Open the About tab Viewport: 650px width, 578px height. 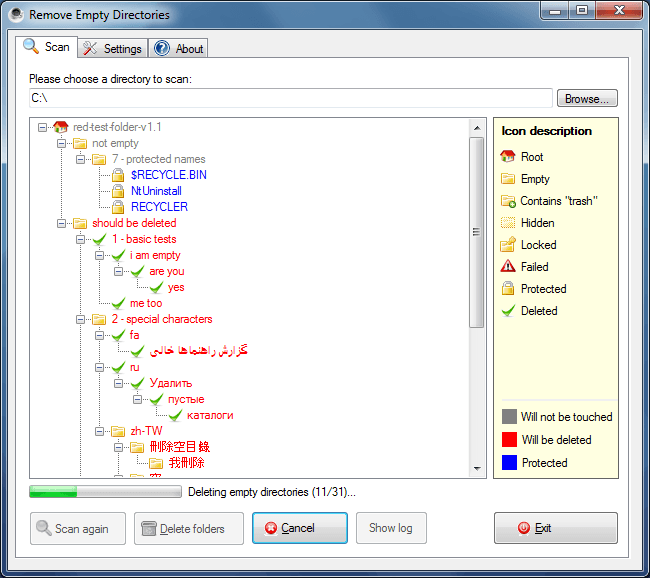point(178,49)
